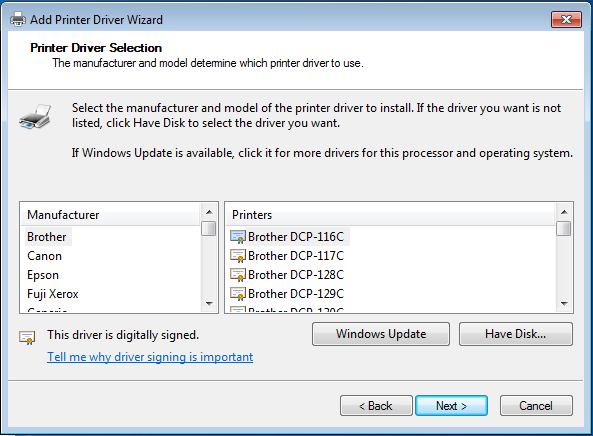Click the Brother DCP-117C driver certificate icon
593x436 pixels.
coord(238,256)
